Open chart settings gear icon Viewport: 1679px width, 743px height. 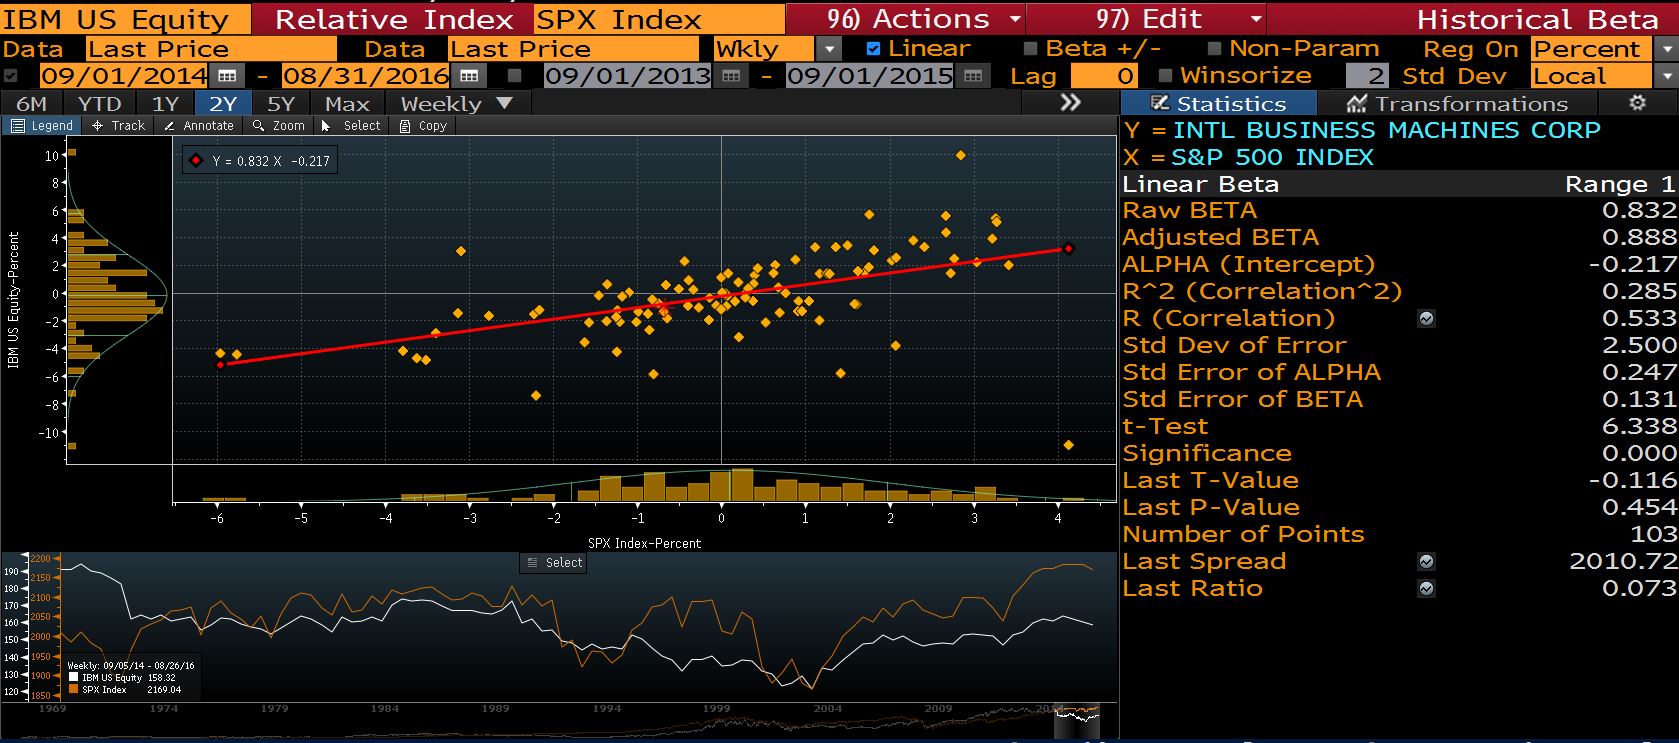click(1637, 103)
